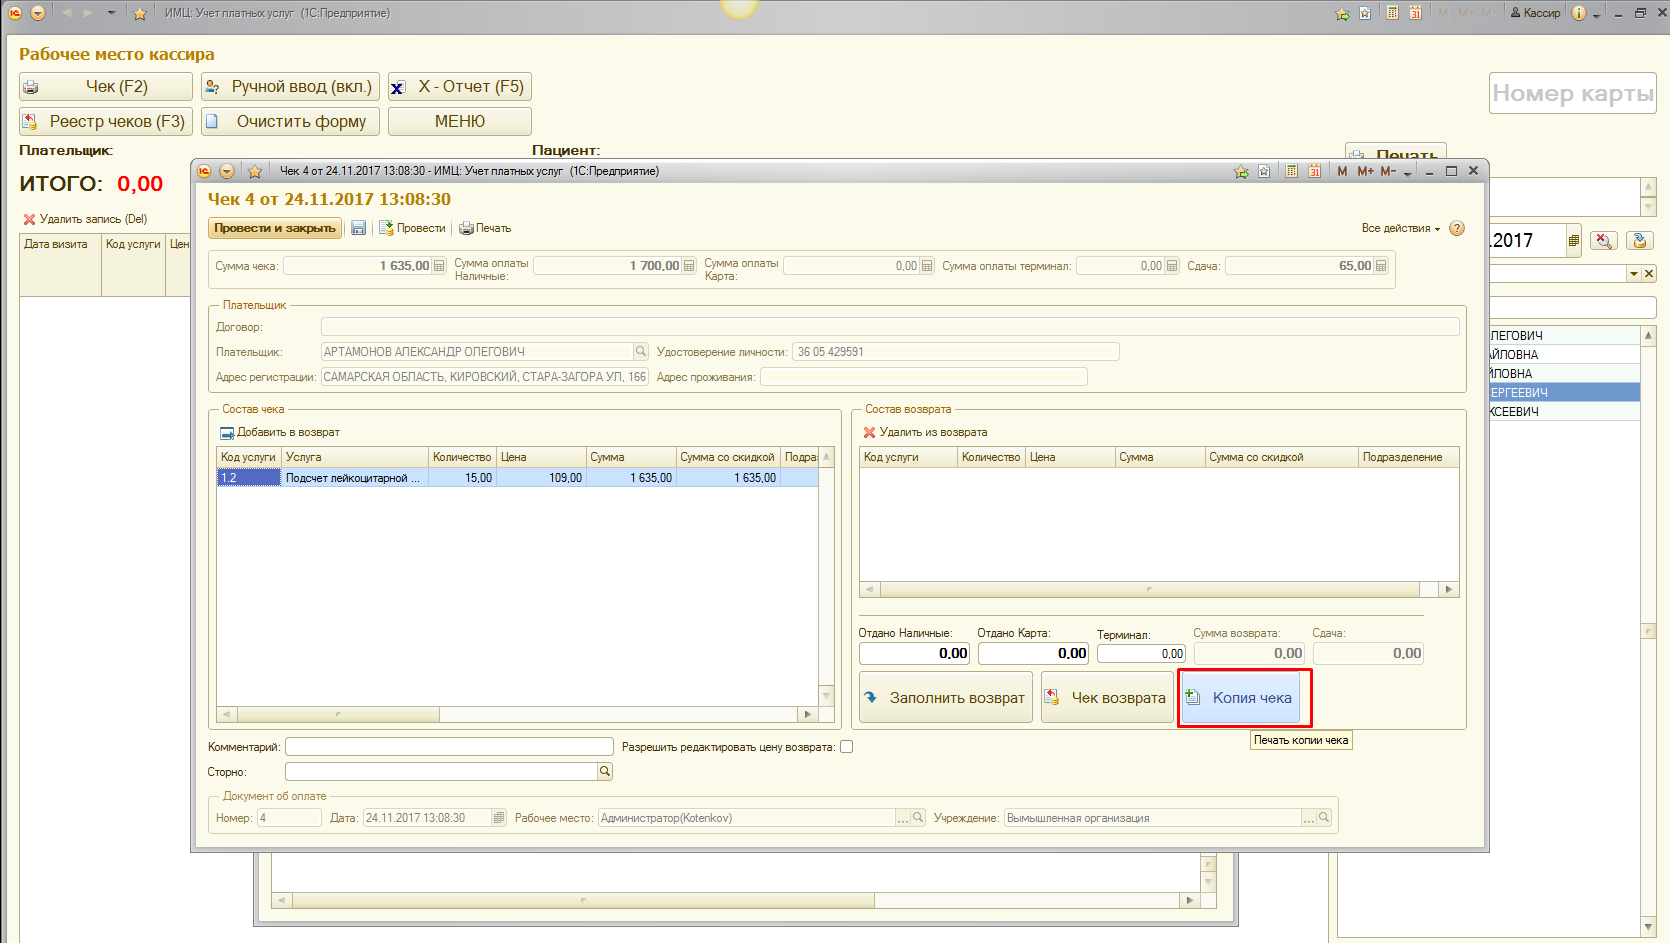Click help question mark icon
1670x943 pixels.
[1457, 228]
